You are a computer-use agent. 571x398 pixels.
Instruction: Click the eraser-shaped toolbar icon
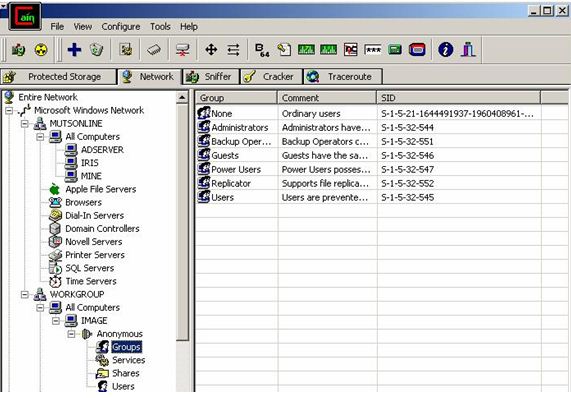tap(154, 50)
